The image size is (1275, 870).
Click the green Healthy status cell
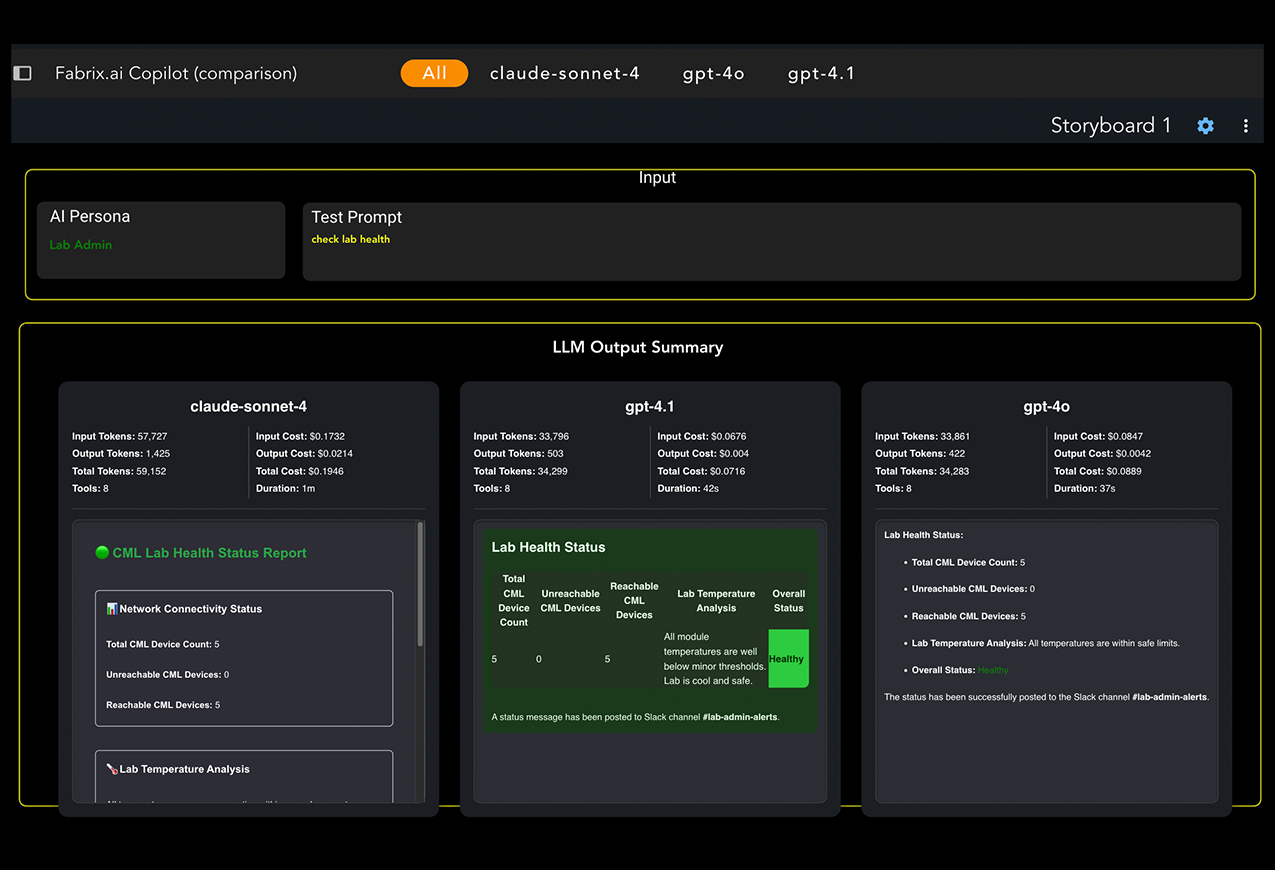(x=787, y=659)
